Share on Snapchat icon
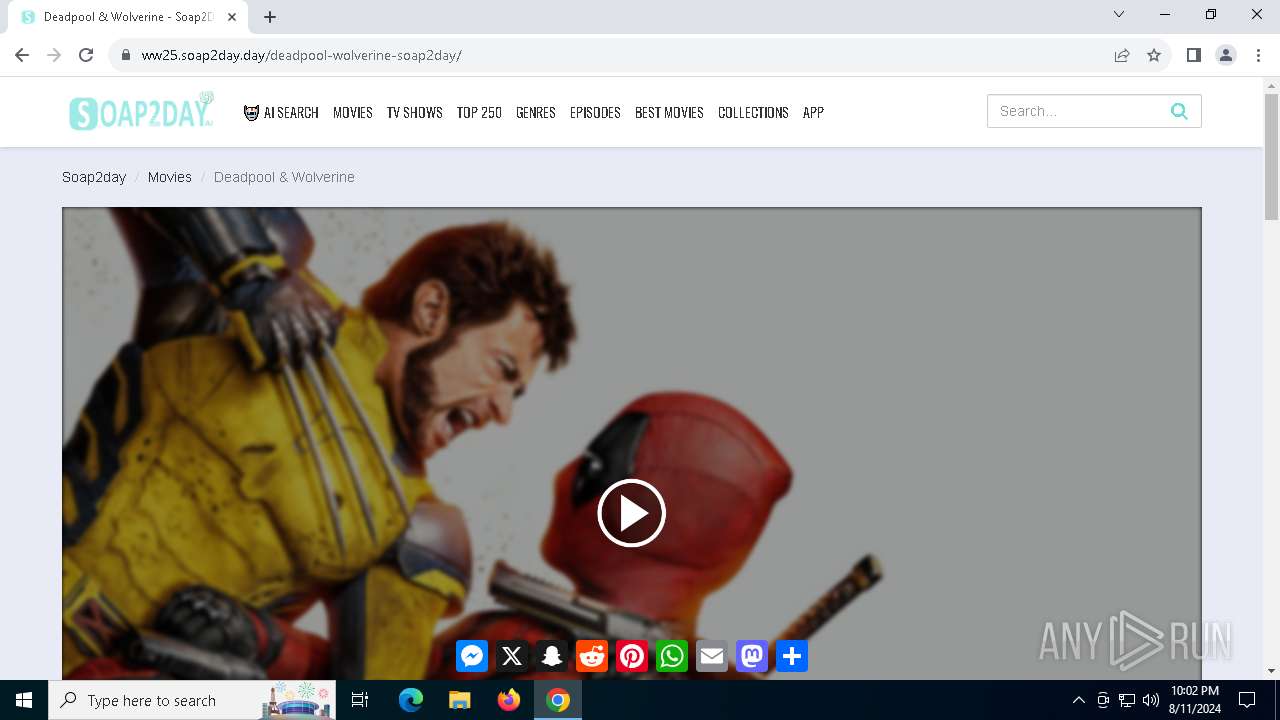This screenshot has width=1280, height=720. (552, 656)
